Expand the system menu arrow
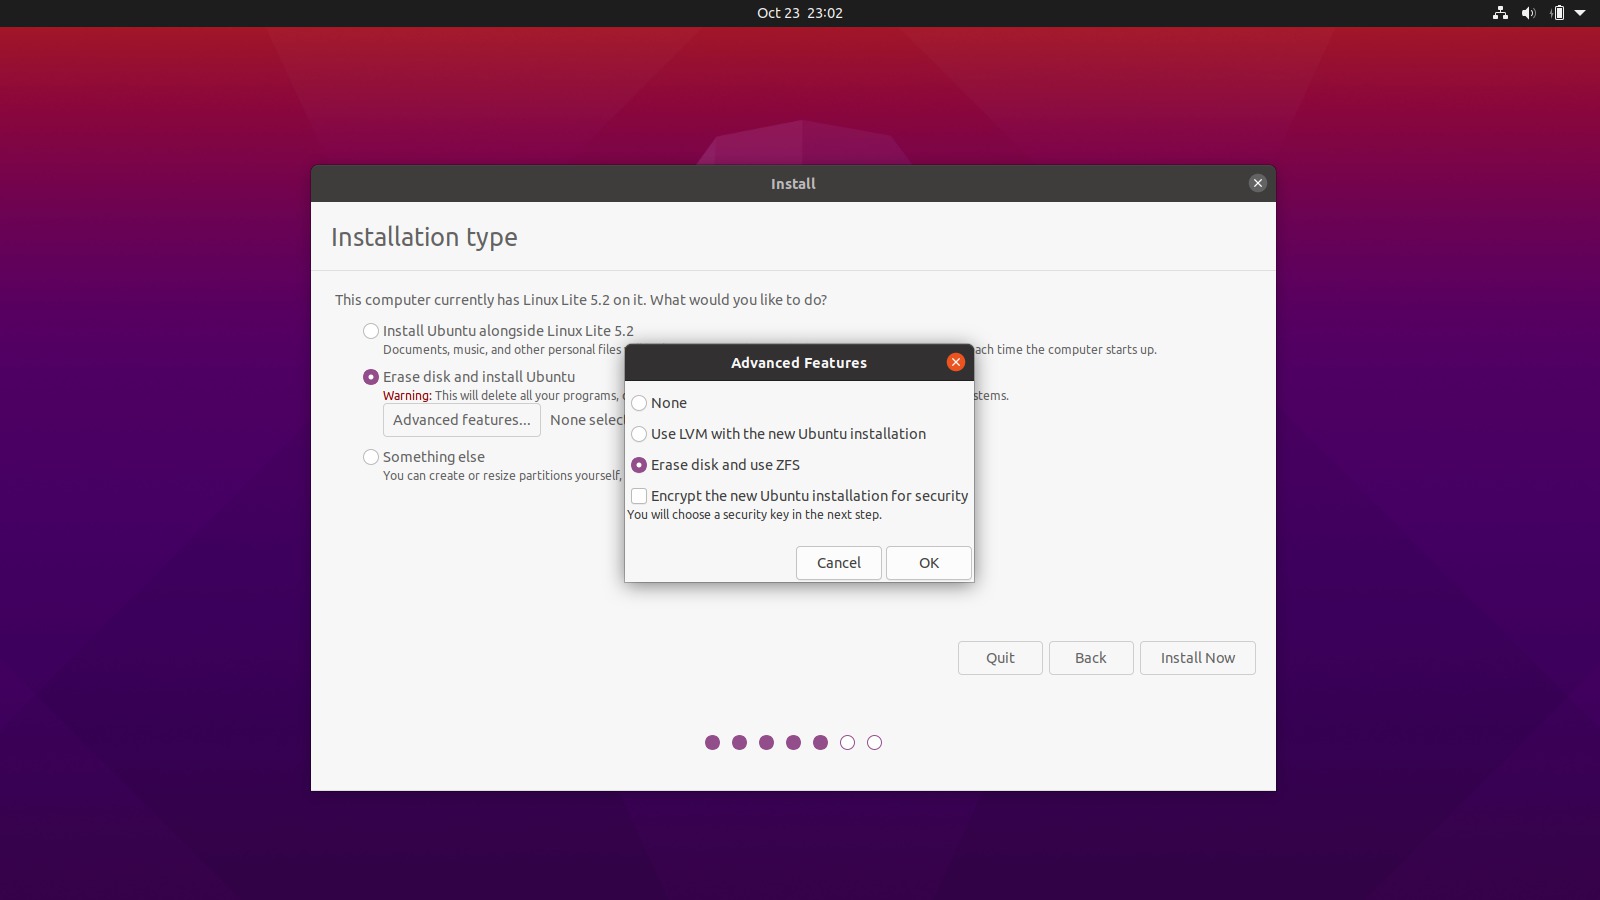This screenshot has width=1600, height=900. (1580, 13)
